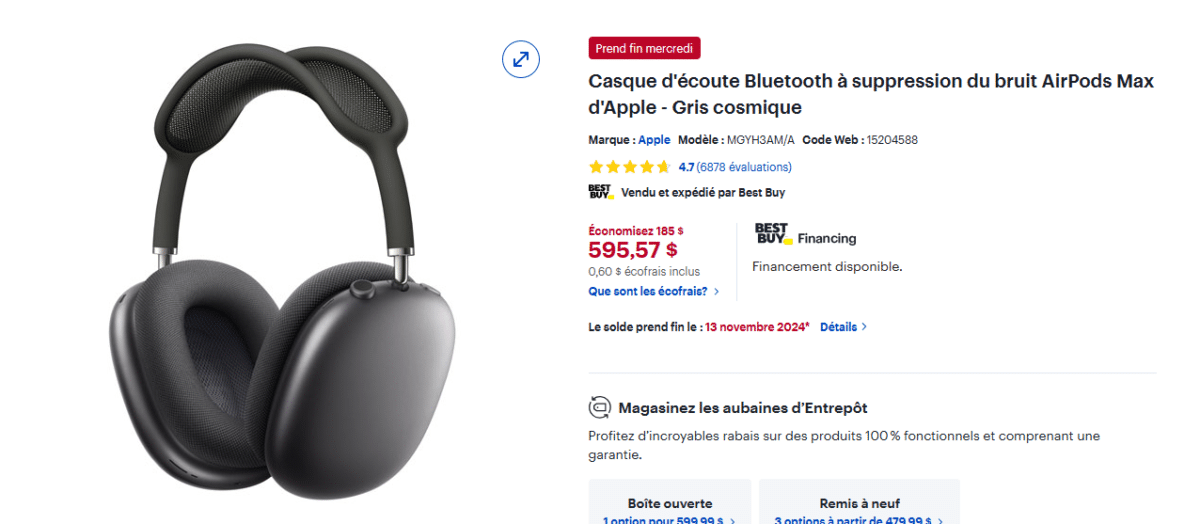Click the chevron after 1 option pour 599,99 $

(x=732, y=521)
